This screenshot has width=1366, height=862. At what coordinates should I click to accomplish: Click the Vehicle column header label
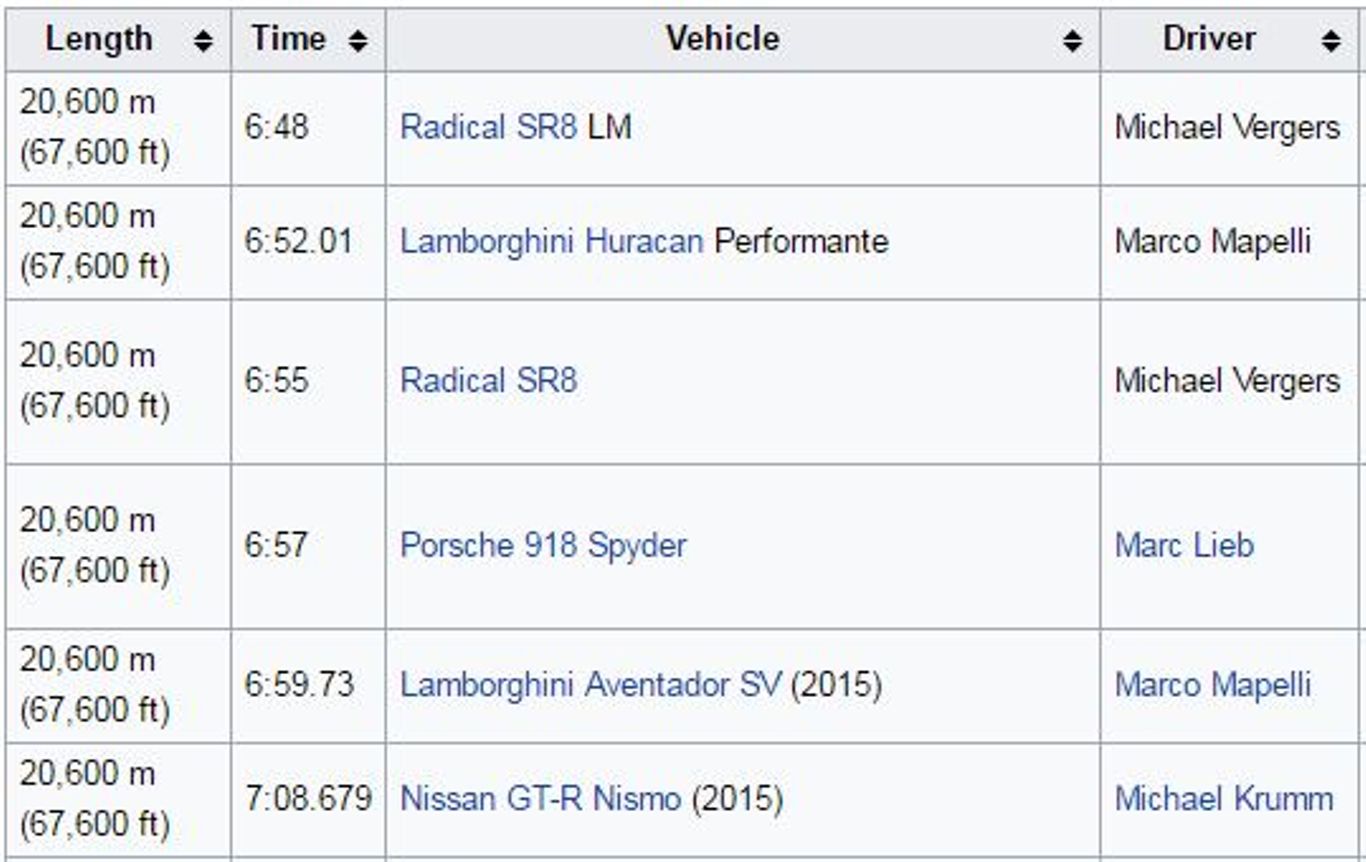[722, 39]
